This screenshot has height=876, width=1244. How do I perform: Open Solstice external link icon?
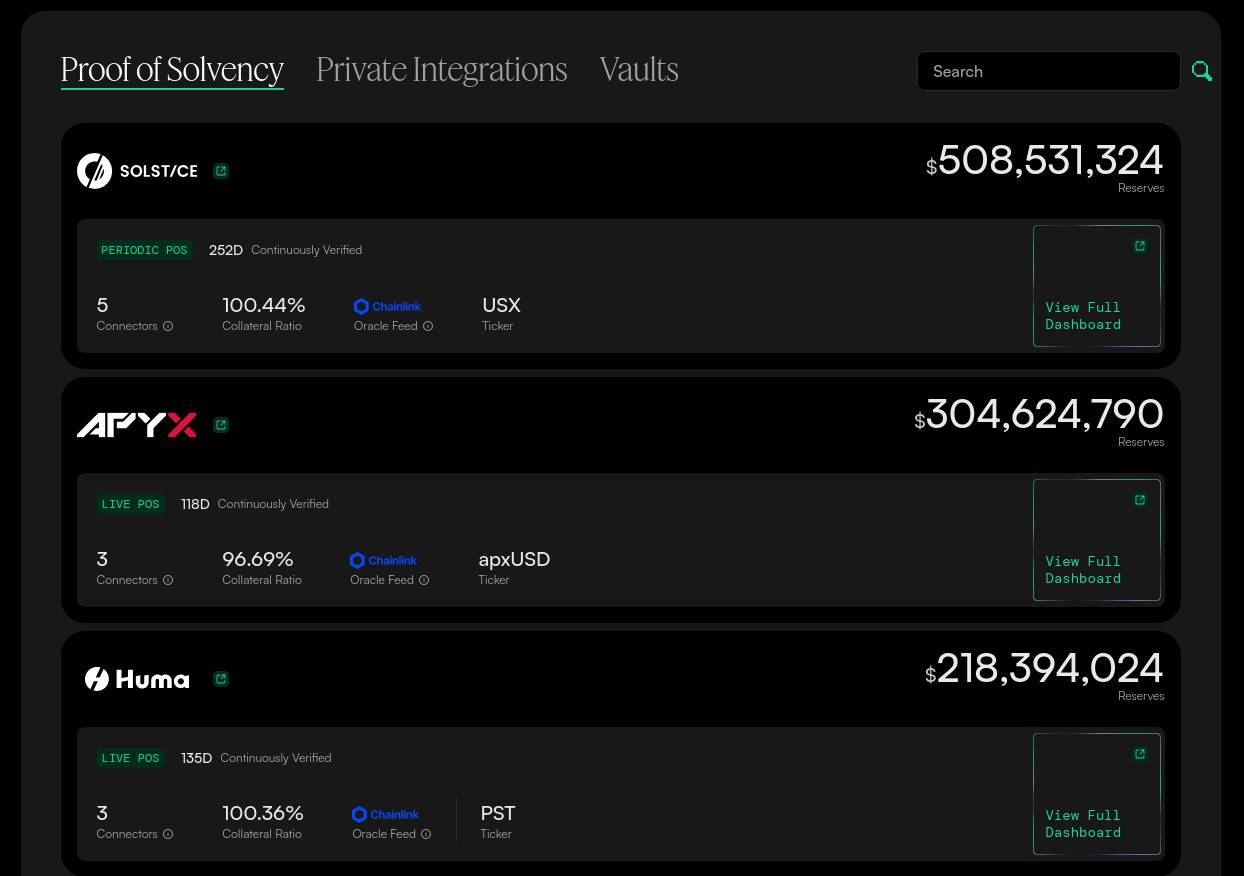click(x=221, y=171)
